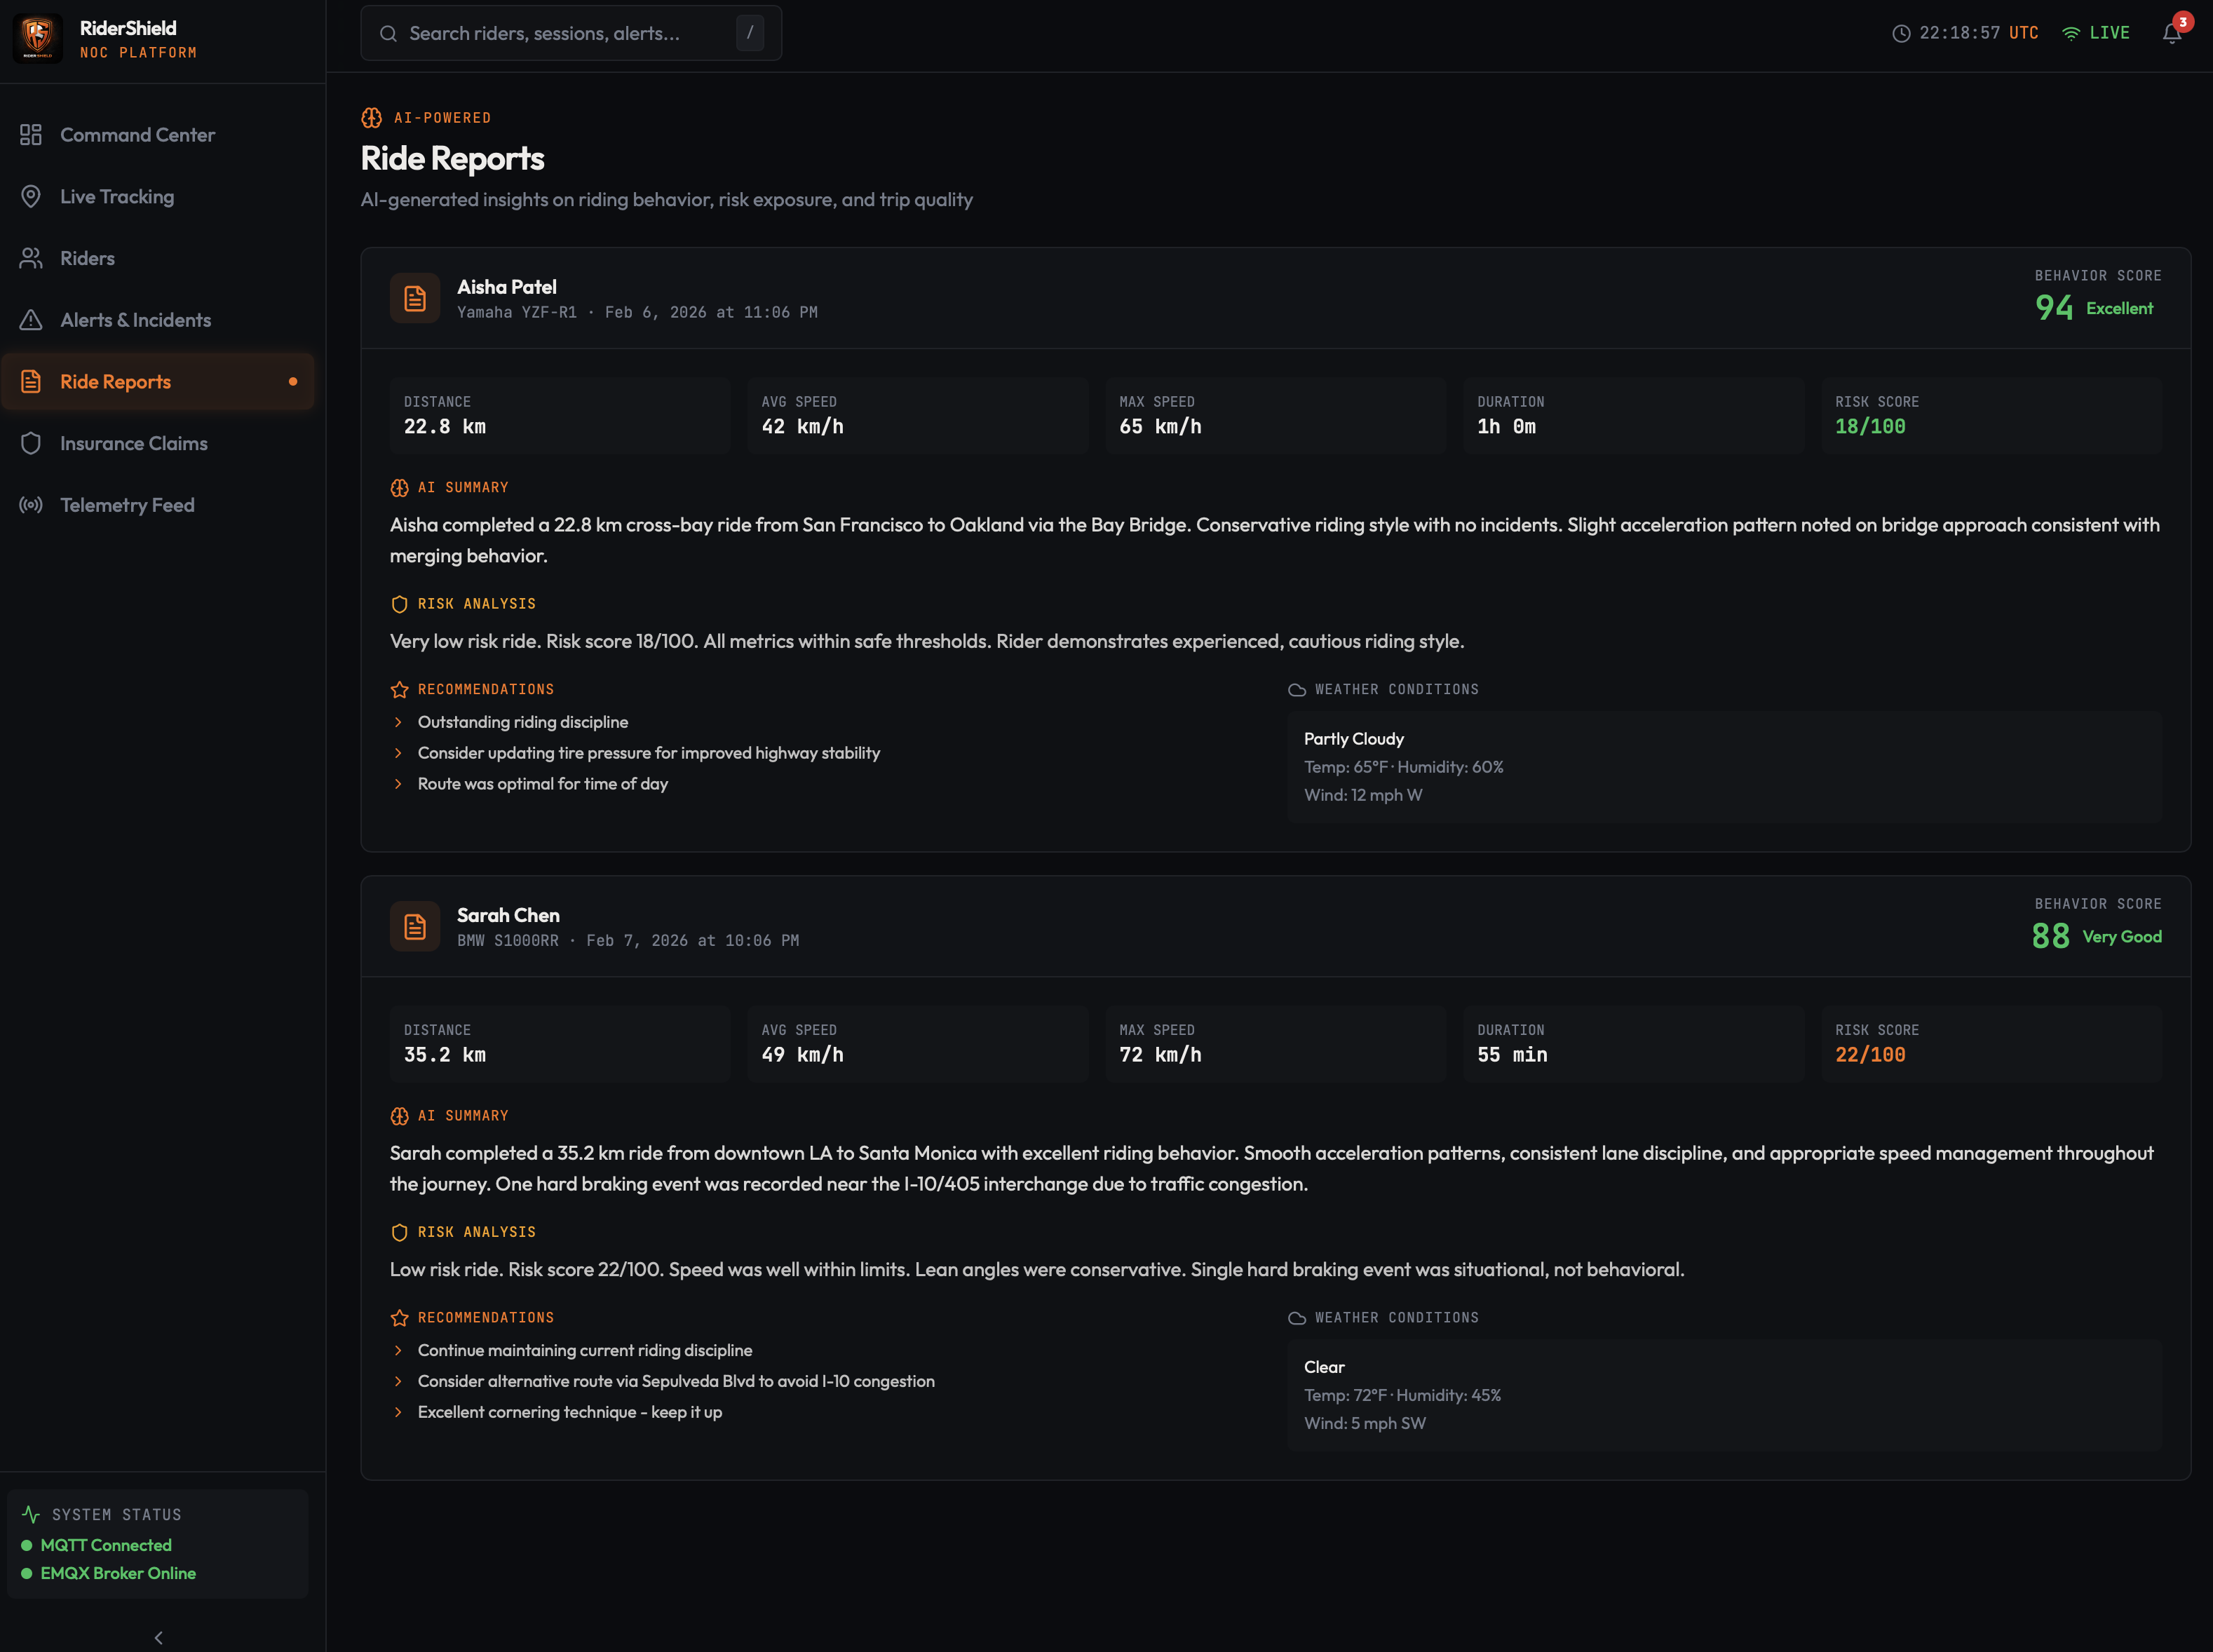Open the Telemetry Feed
Viewport: 2213px width, 1652px height.
pos(127,505)
